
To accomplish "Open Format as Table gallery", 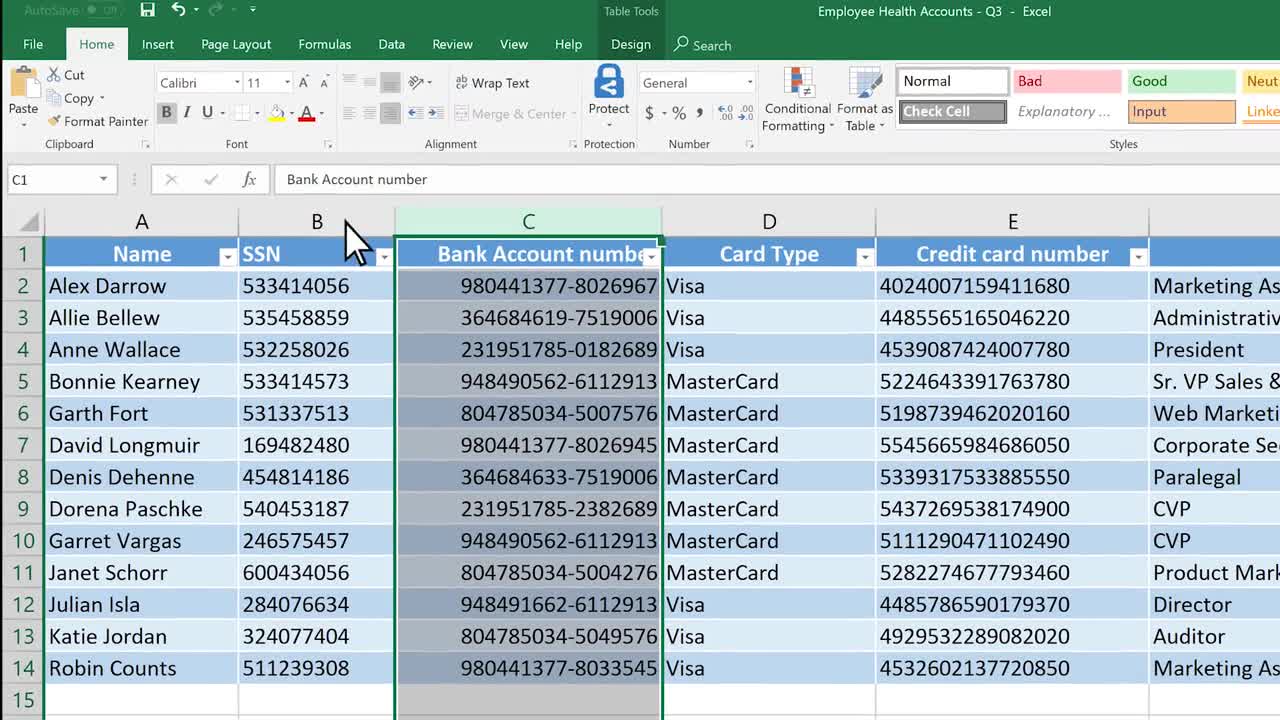I will point(865,100).
